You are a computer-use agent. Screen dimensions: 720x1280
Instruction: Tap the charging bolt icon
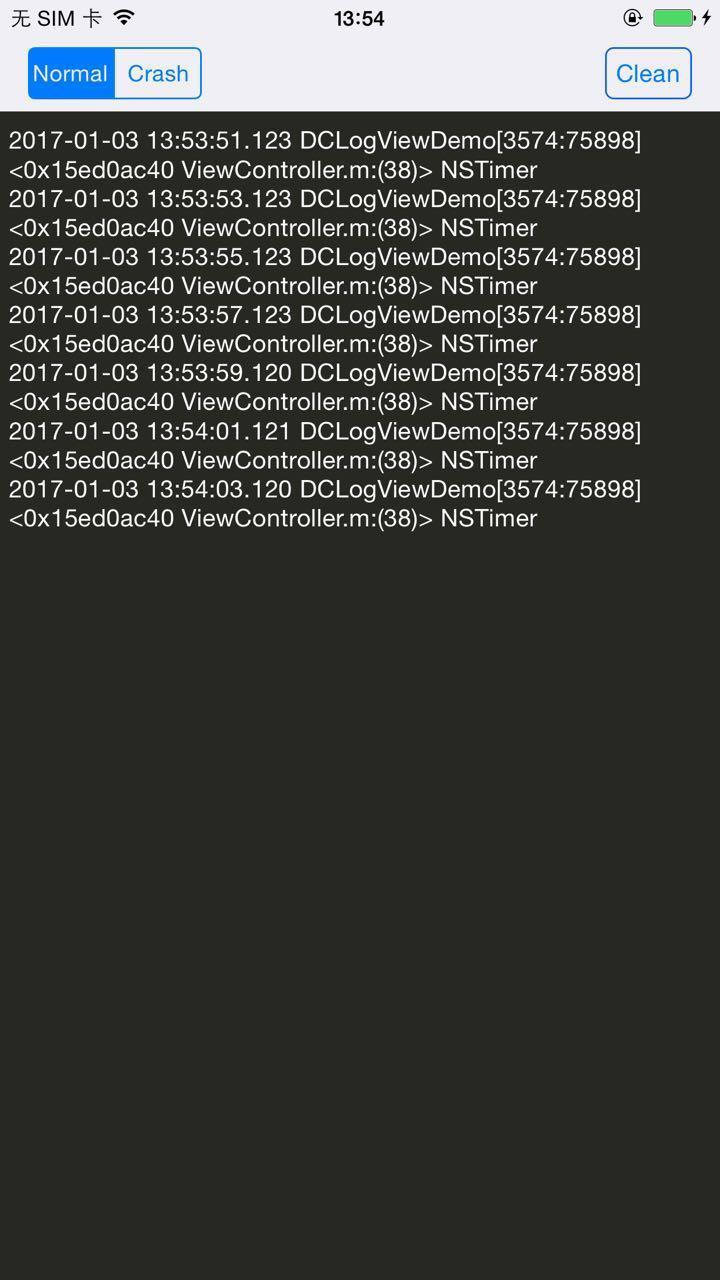pyautogui.click(x=706, y=17)
